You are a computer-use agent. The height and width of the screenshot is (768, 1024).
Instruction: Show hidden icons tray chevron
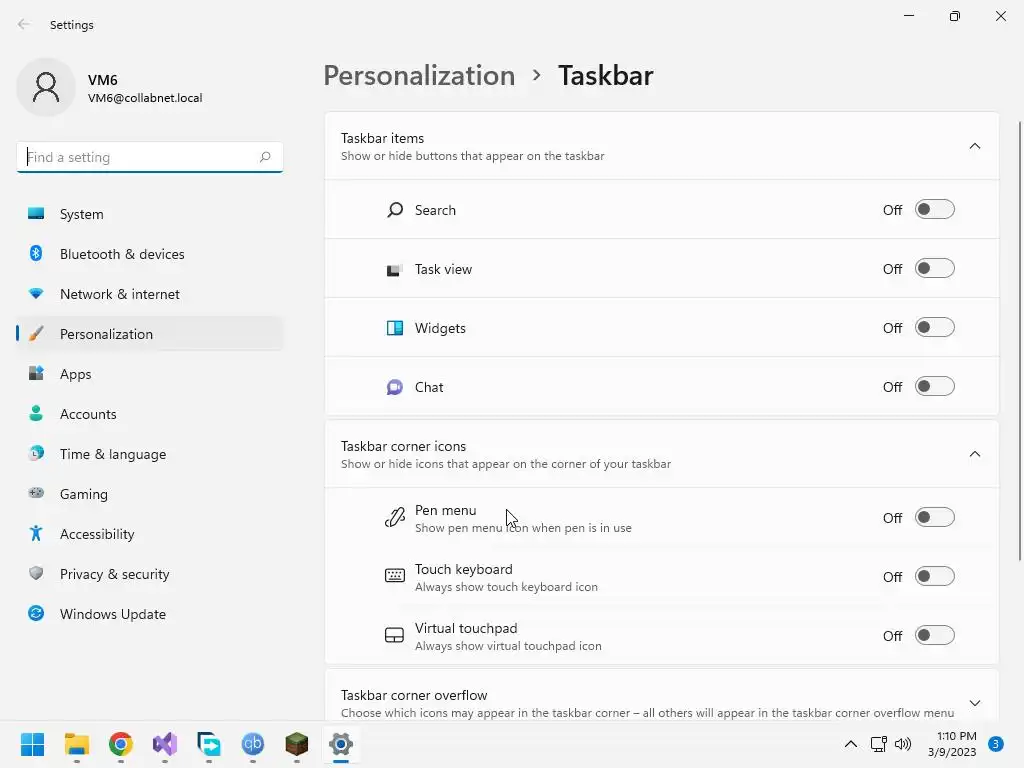(850, 744)
